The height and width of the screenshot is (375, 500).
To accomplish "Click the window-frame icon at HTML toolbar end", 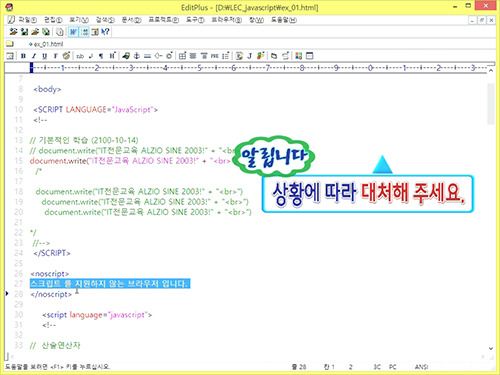I will click(x=309, y=56).
